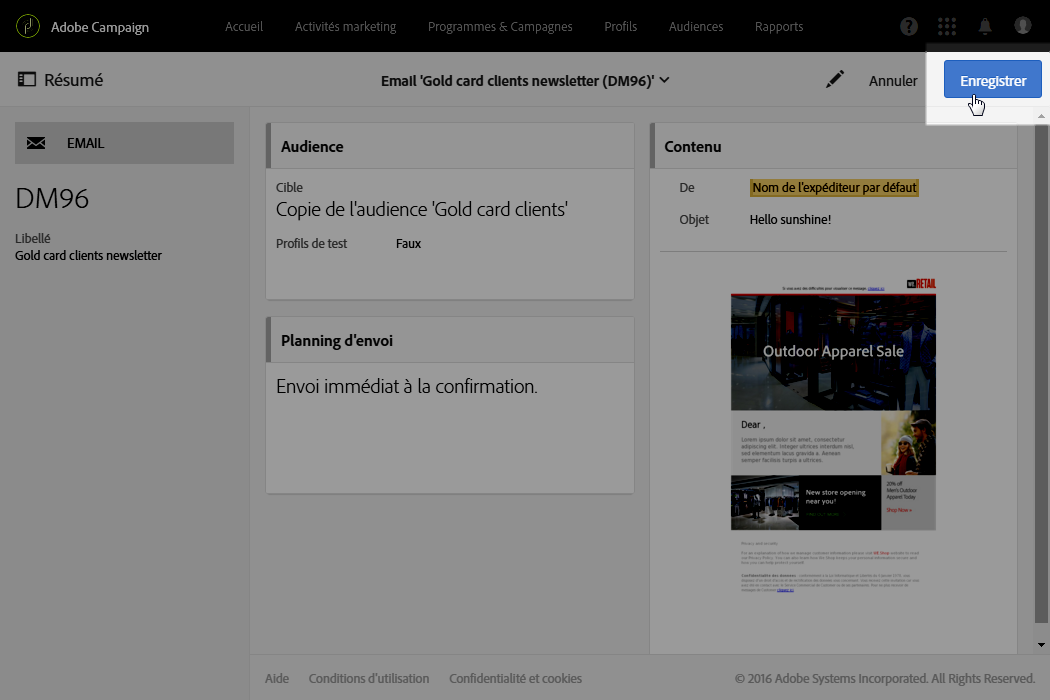Open Conditions d'utilisation link
Viewport: 1050px width, 700px height.
point(369,679)
